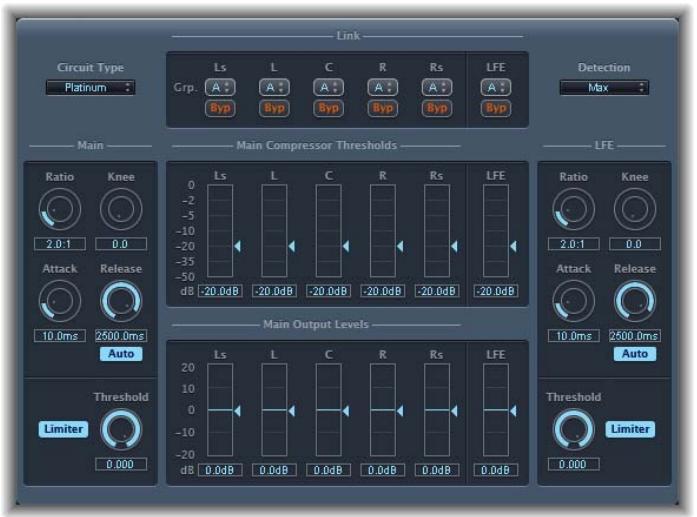
Task: Click C compressor threshold slider arrow
Action: pyautogui.click(x=346, y=246)
